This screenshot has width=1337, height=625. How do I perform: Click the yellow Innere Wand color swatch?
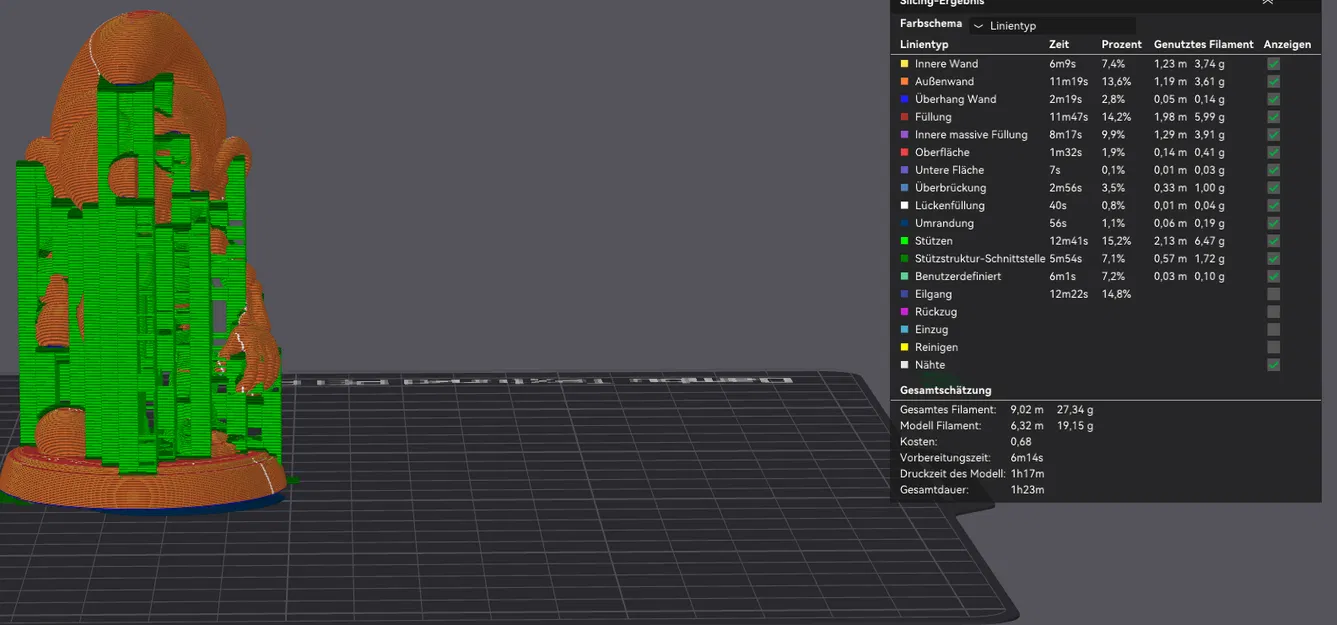[x=904, y=64]
